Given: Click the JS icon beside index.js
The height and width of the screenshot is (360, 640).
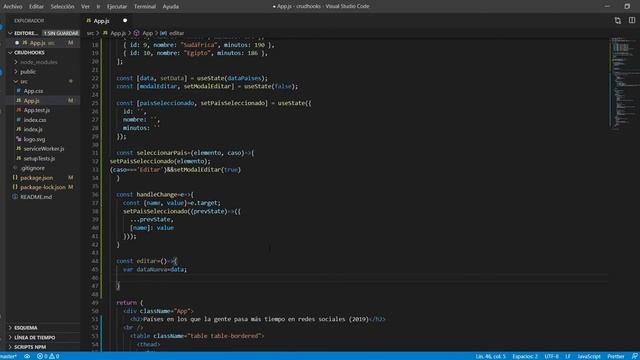Looking at the screenshot, I should [x=18, y=129].
